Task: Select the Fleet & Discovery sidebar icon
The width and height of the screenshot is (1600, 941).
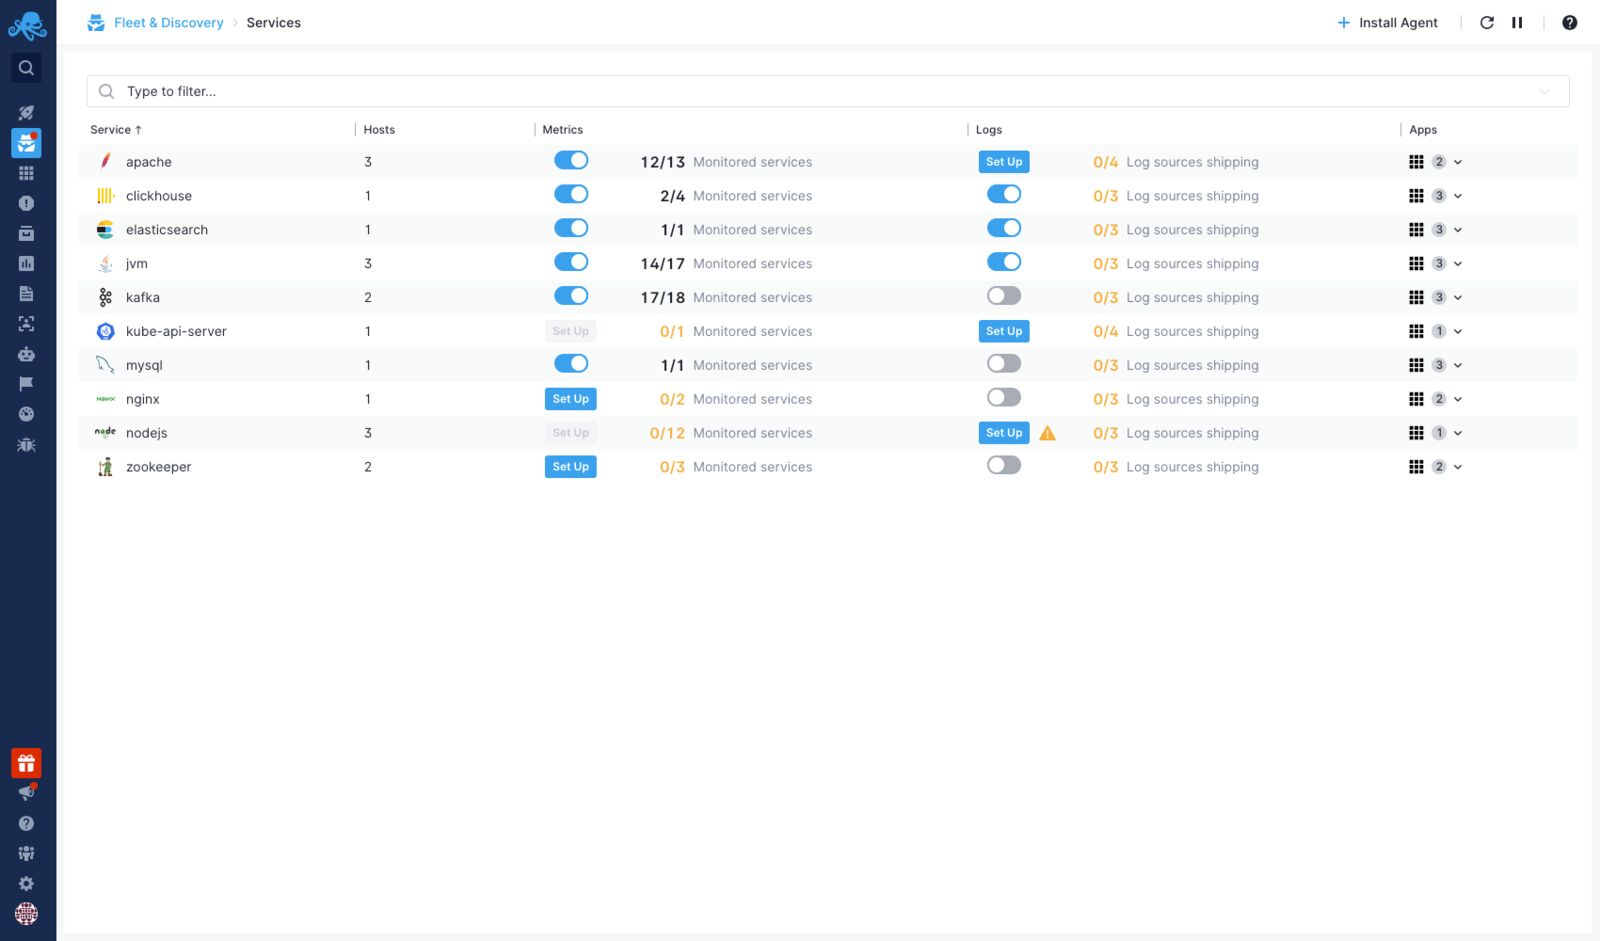Action: (27, 143)
